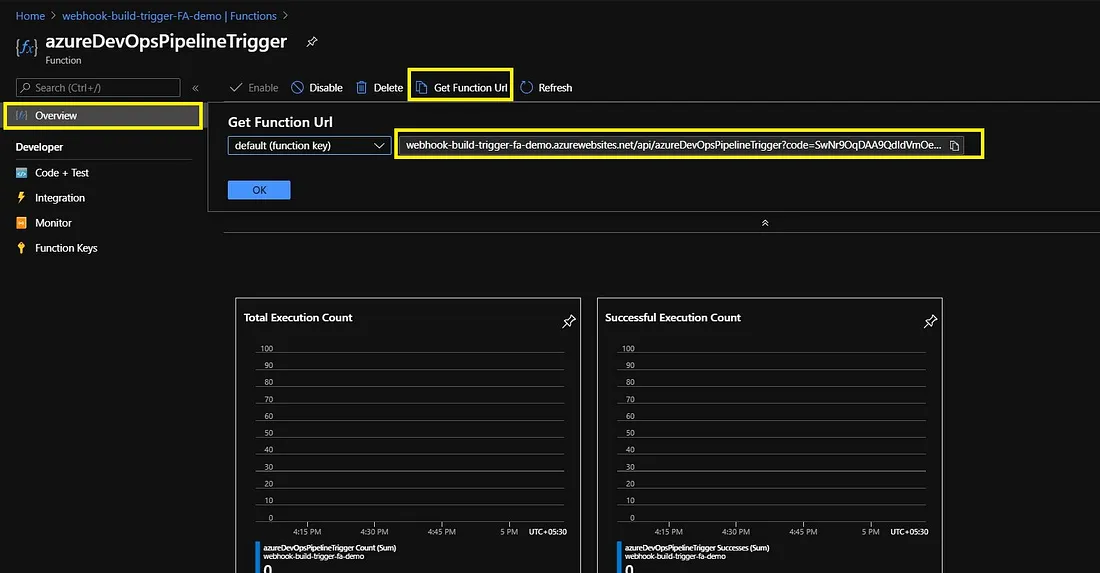The height and width of the screenshot is (573, 1100).
Task: Click azureDevOpsPipelineTrigger Count (Sum) legend
Action: [x=330, y=548]
